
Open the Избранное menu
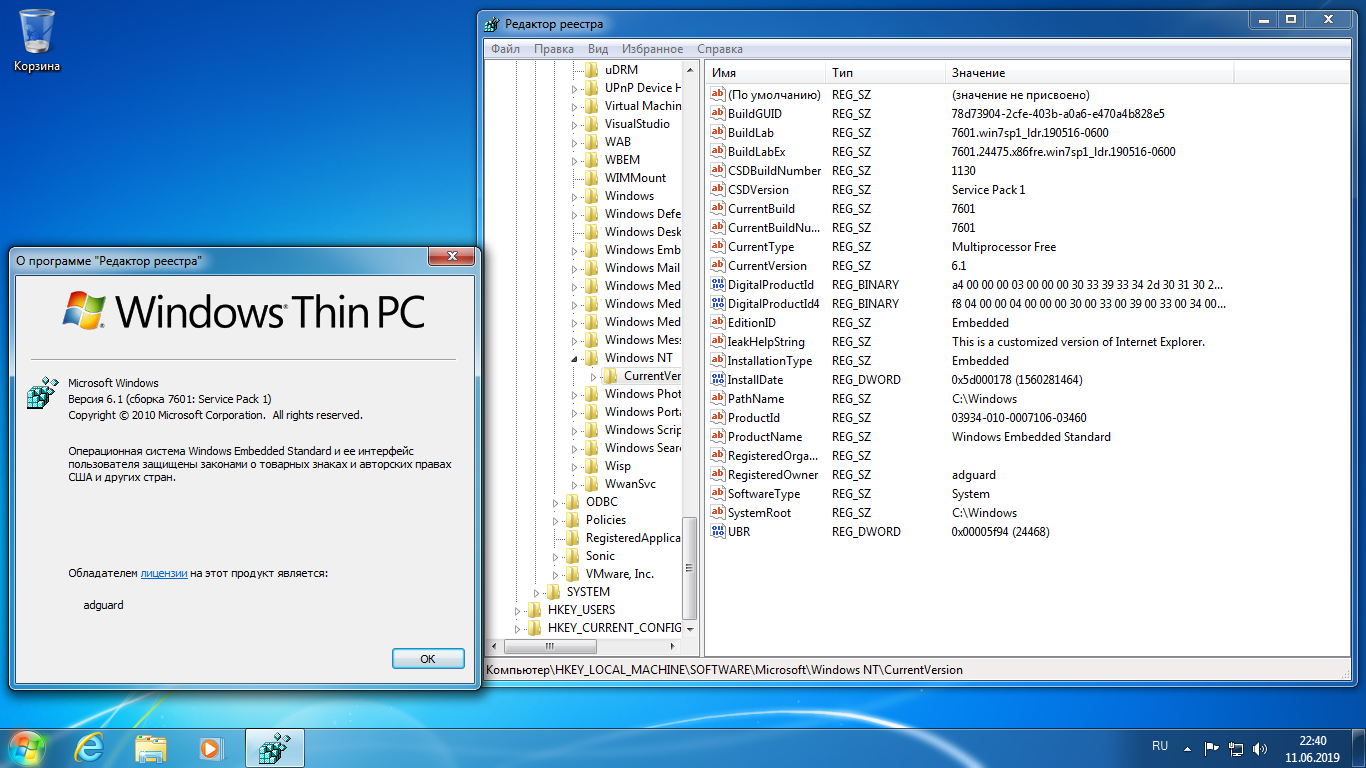[x=653, y=49]
